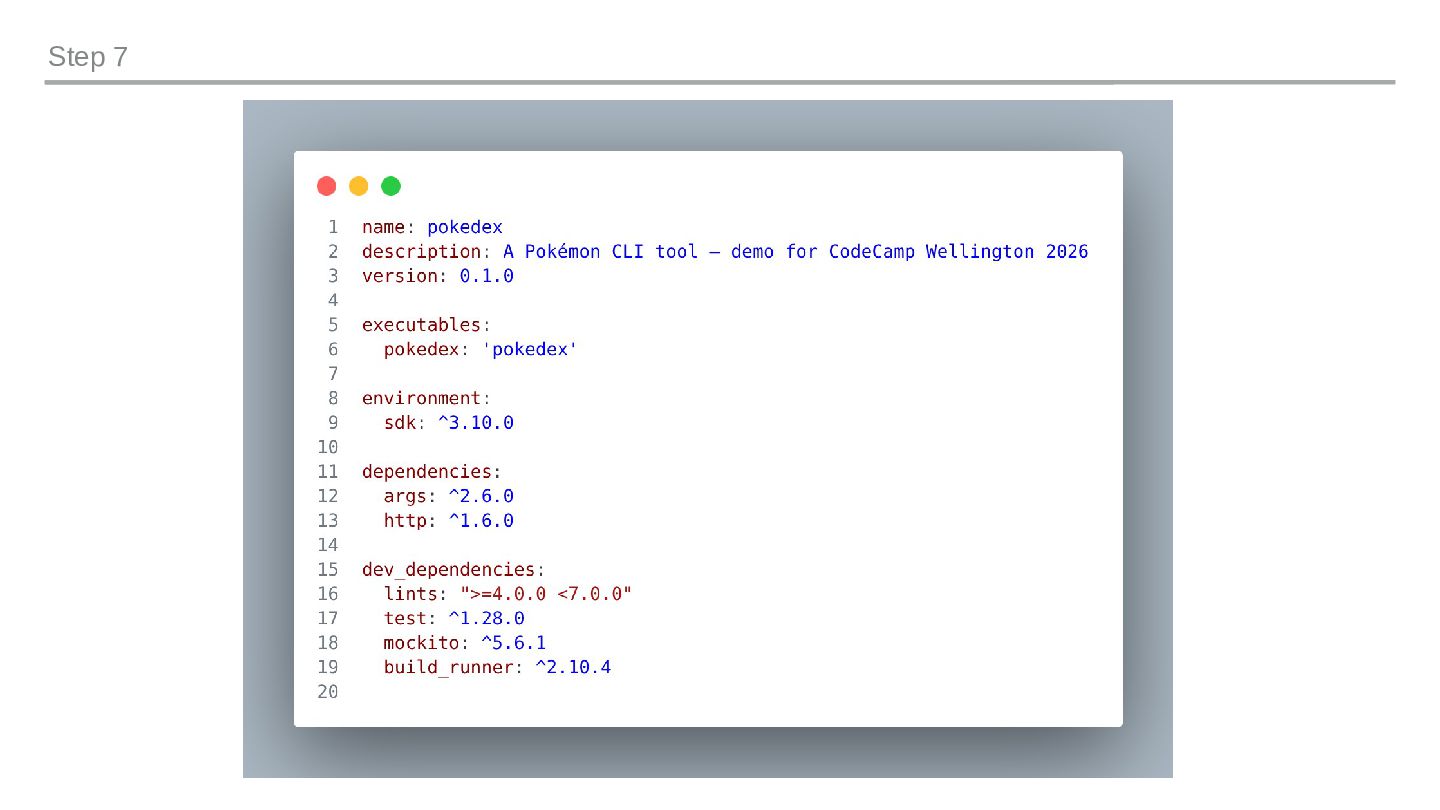Viewport: 1440px width, 810px height.
Task: Click the 'version' key
Action: 400,276
